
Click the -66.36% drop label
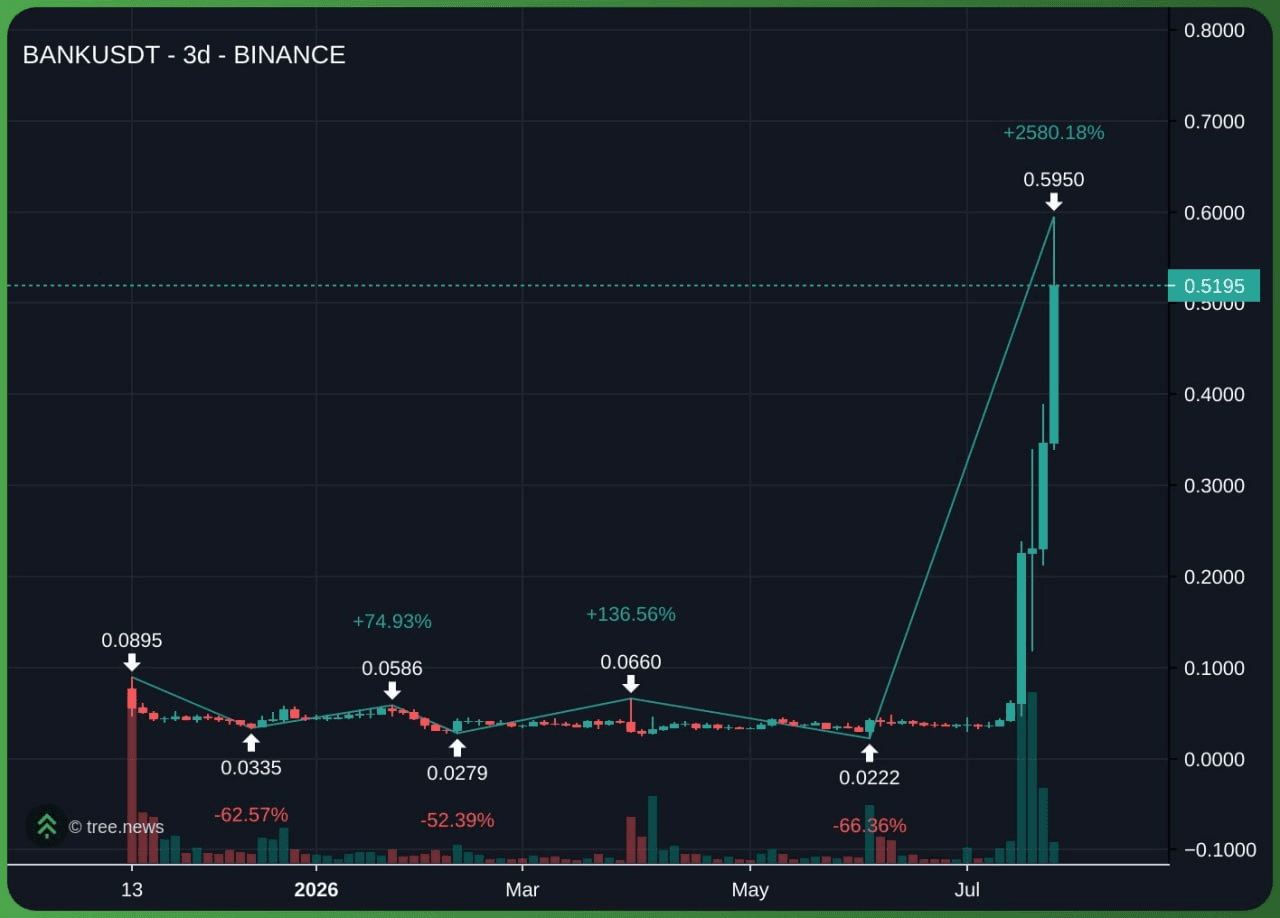(869, 825)
